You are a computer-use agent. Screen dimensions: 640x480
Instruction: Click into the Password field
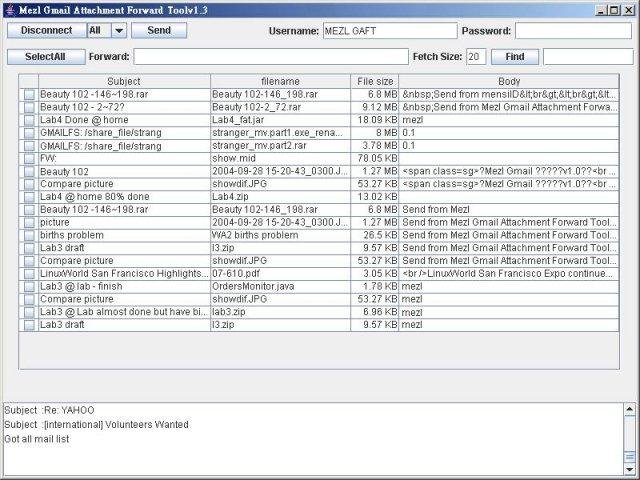tap(573, 31)
